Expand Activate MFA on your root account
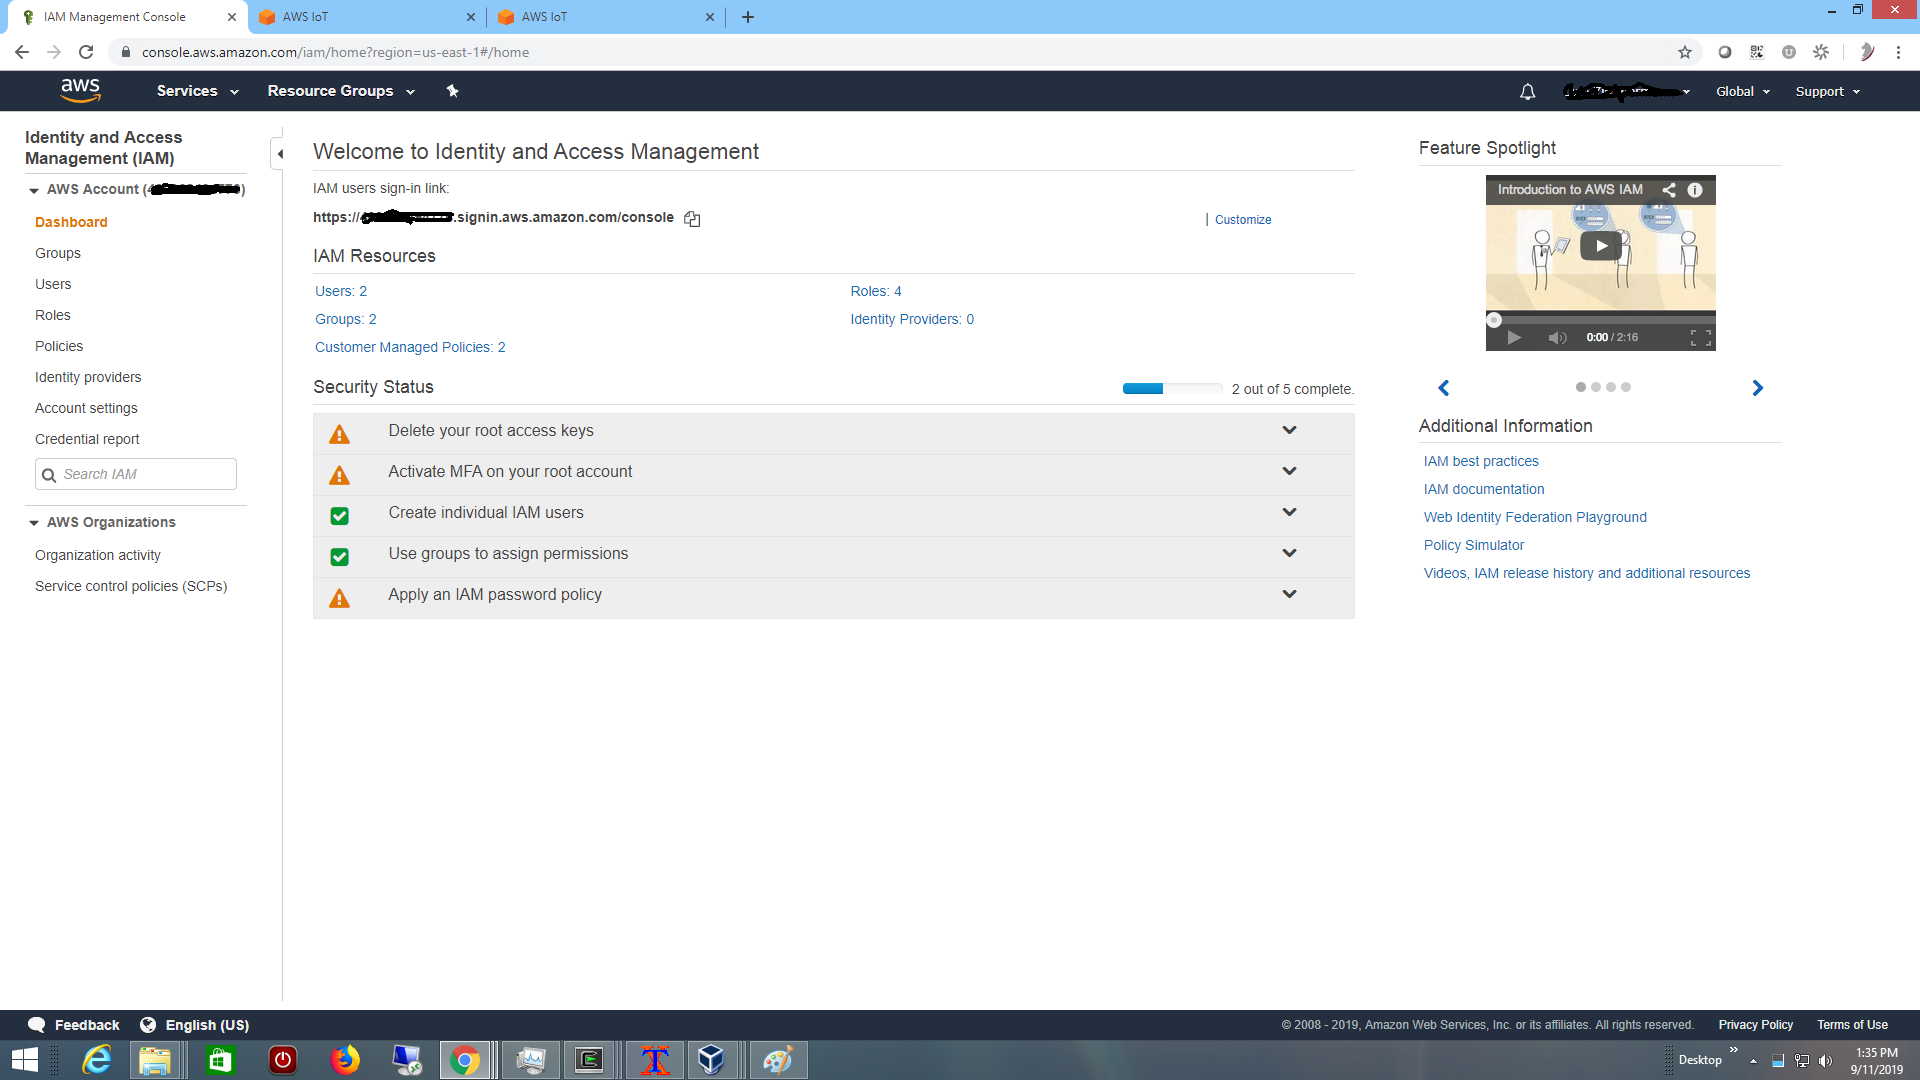 (x=1289, y=471)
